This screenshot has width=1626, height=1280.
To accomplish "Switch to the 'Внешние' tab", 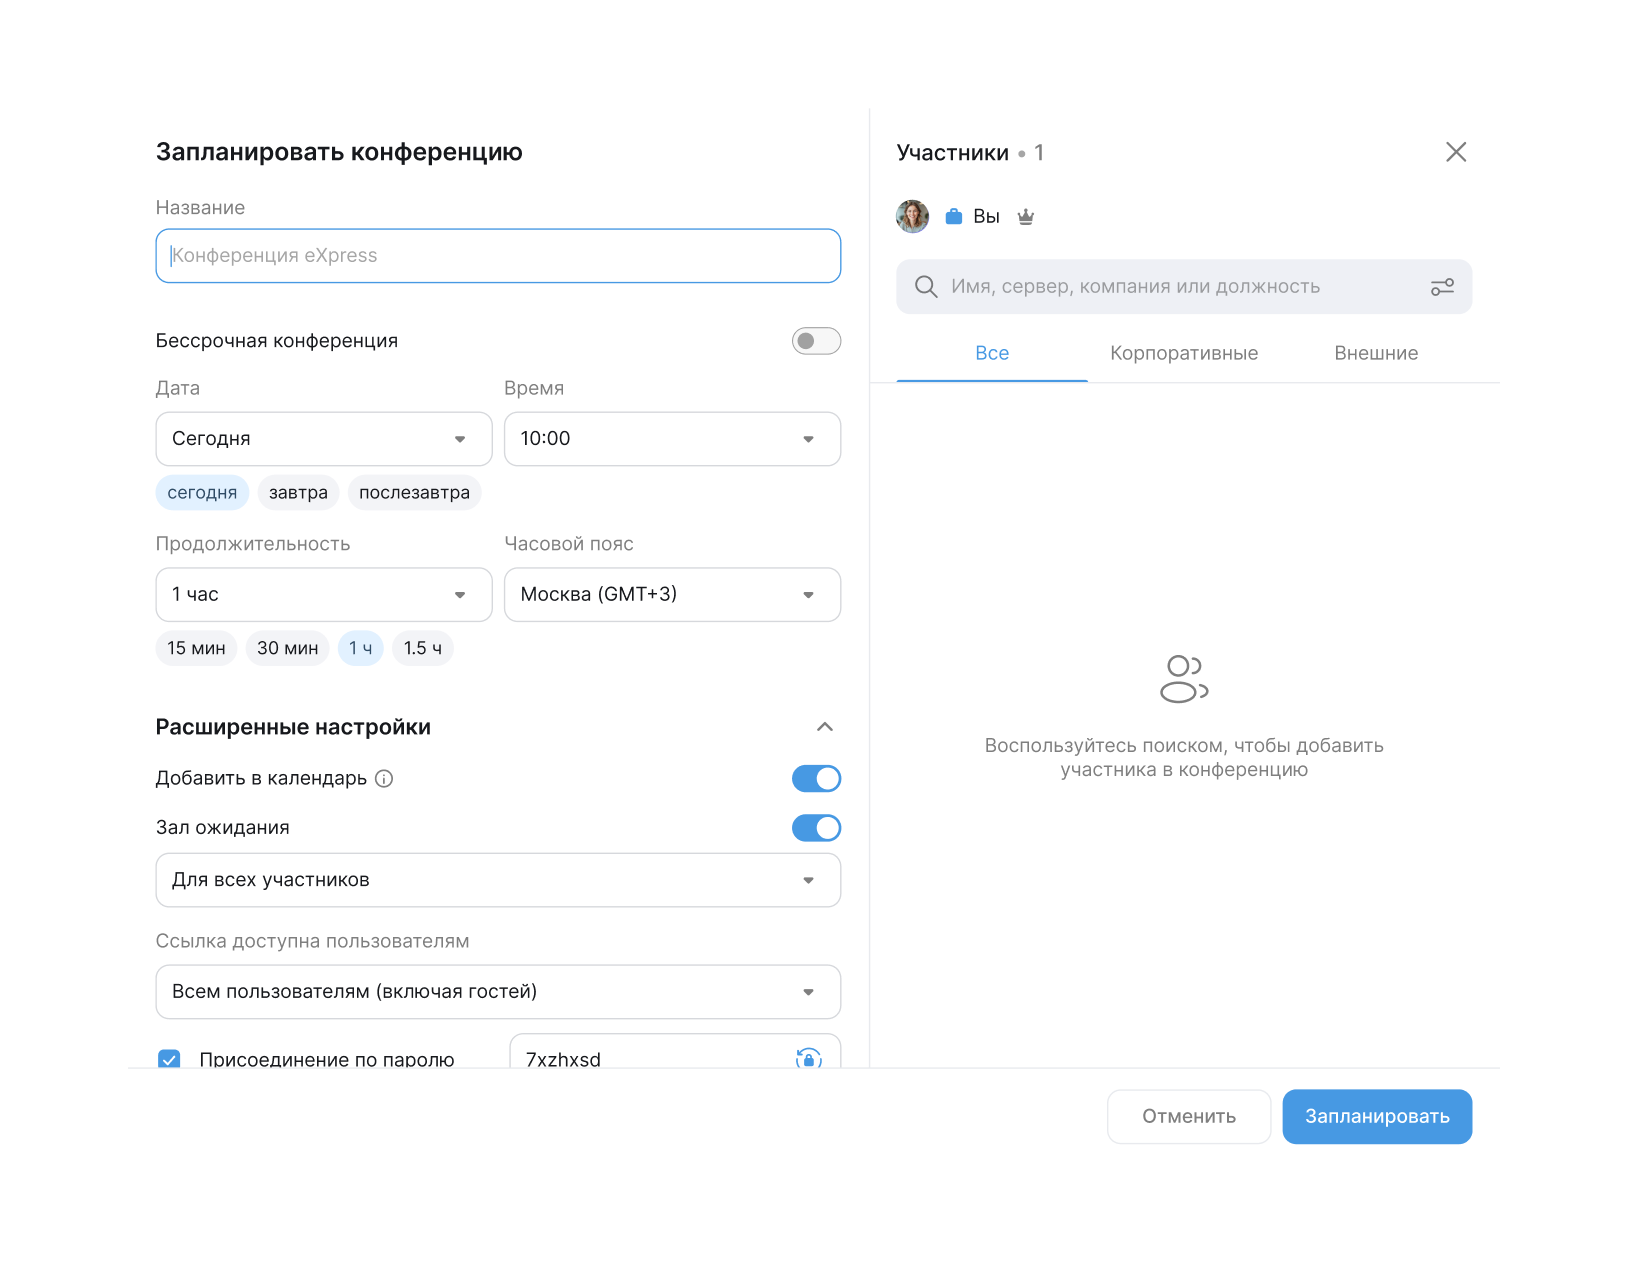I will pyautogui.click(x=1376, y=353).
